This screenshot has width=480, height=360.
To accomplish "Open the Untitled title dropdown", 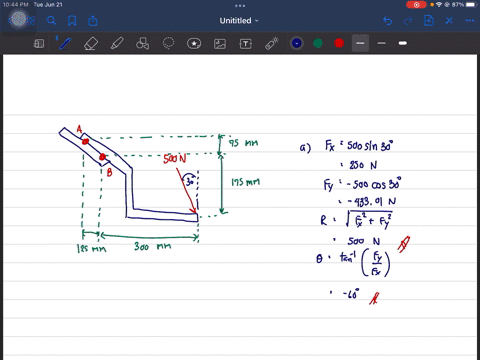I will (239, 21).
